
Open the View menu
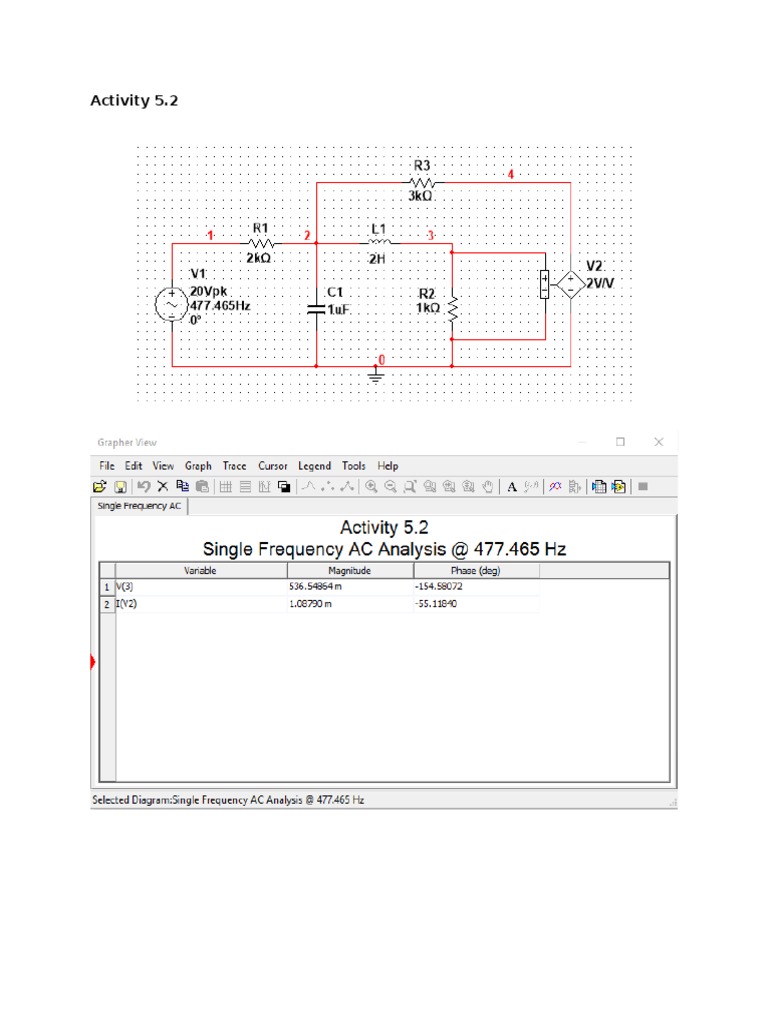[x=163, y=466]
